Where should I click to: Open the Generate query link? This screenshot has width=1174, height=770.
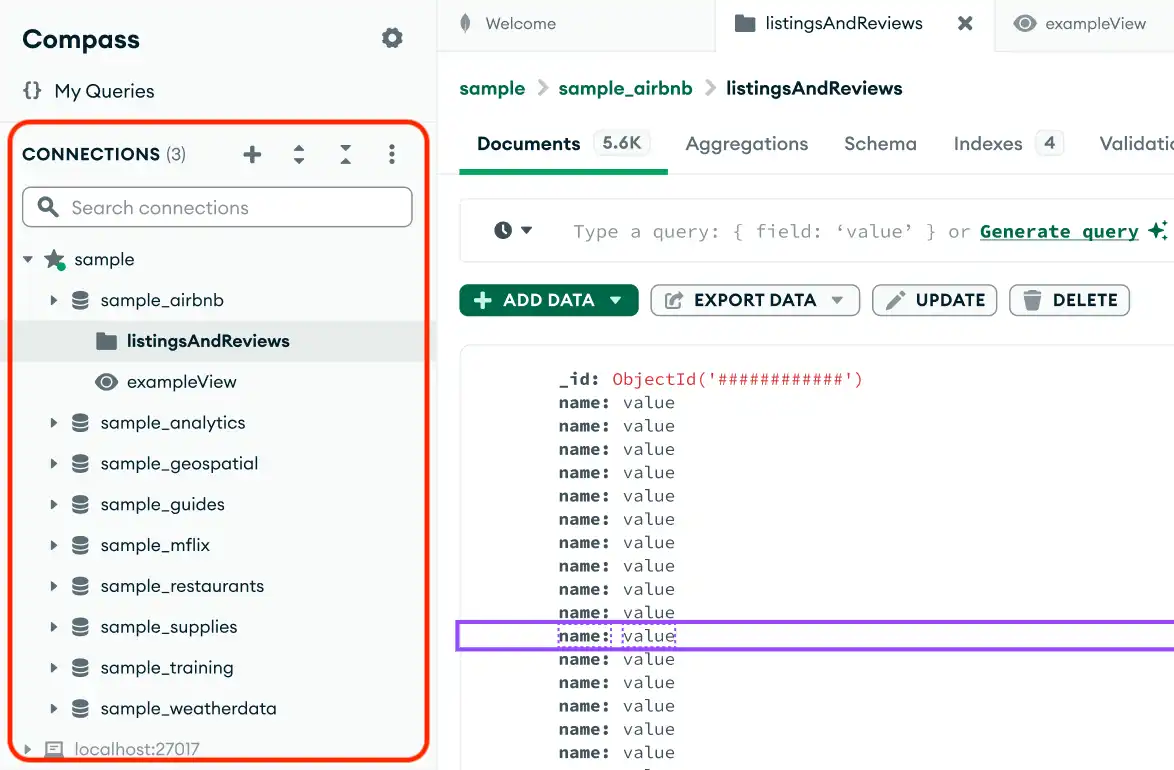point(1059,231)
